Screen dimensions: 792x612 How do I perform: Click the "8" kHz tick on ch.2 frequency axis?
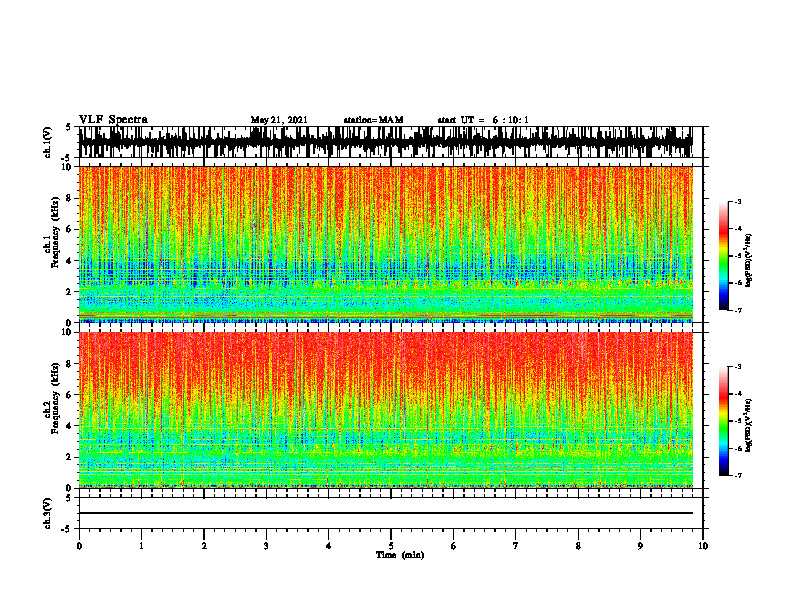[69, 364]
